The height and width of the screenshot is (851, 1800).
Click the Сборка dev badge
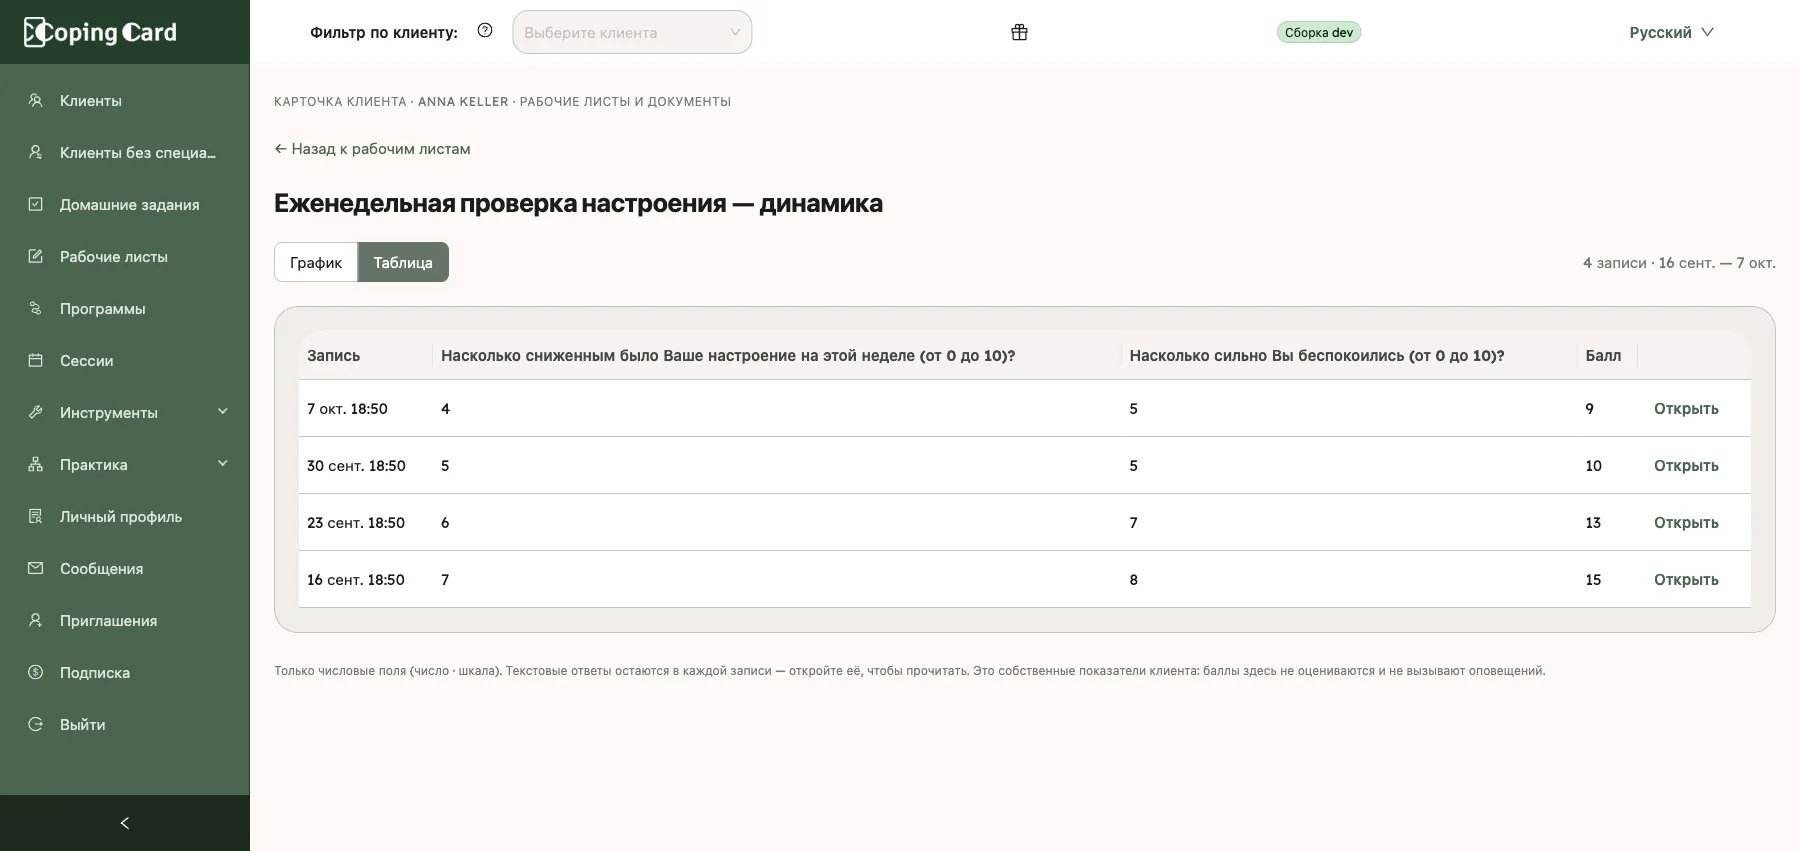[x=1319, y=32]
